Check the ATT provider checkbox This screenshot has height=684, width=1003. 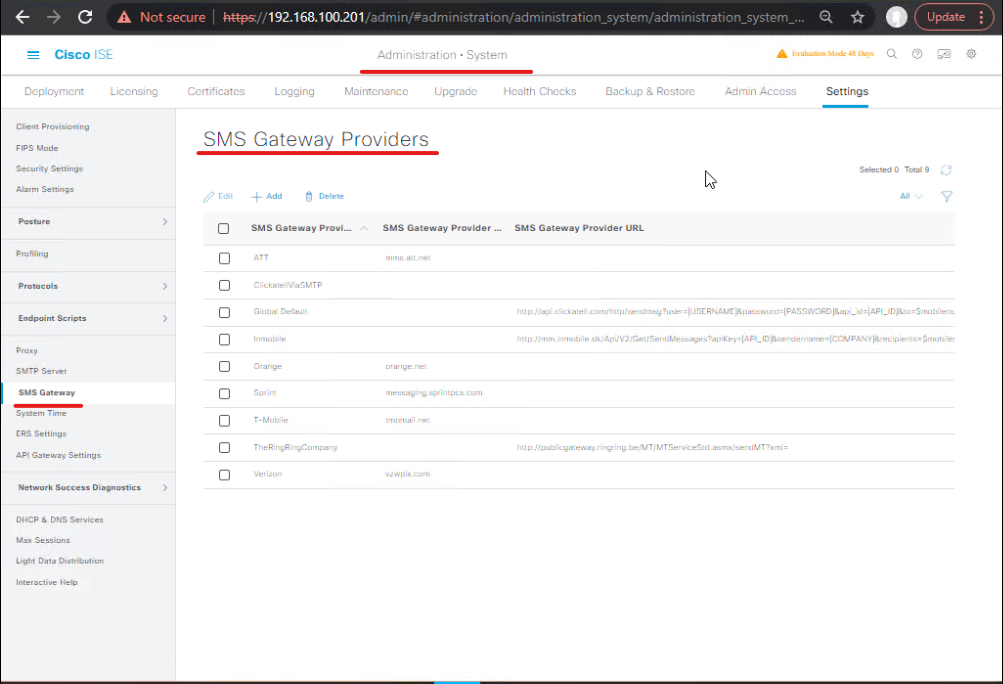[224, 258]
